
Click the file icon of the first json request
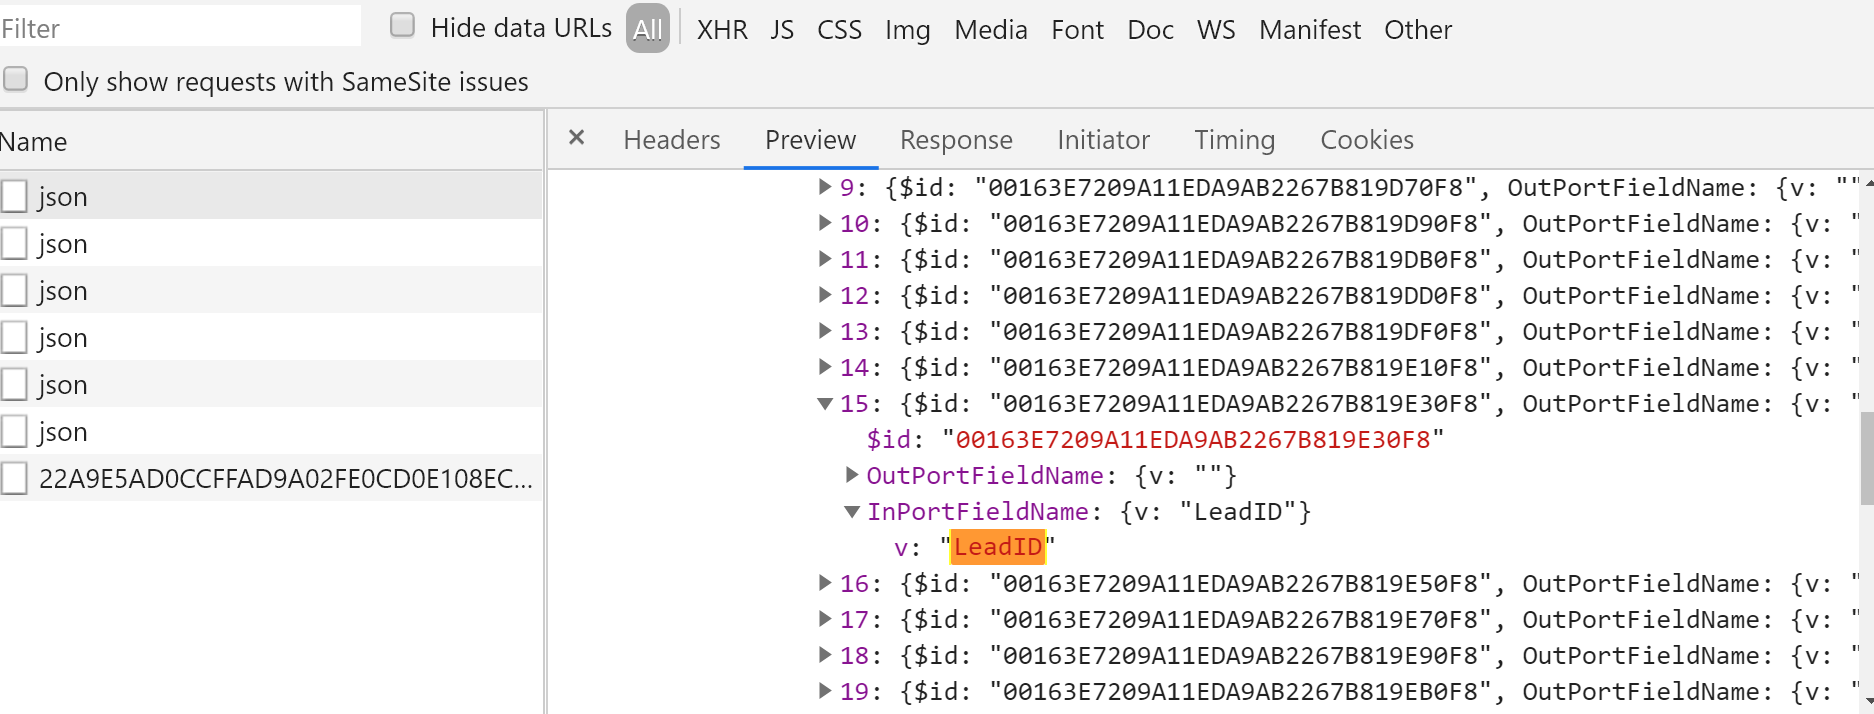14,196
